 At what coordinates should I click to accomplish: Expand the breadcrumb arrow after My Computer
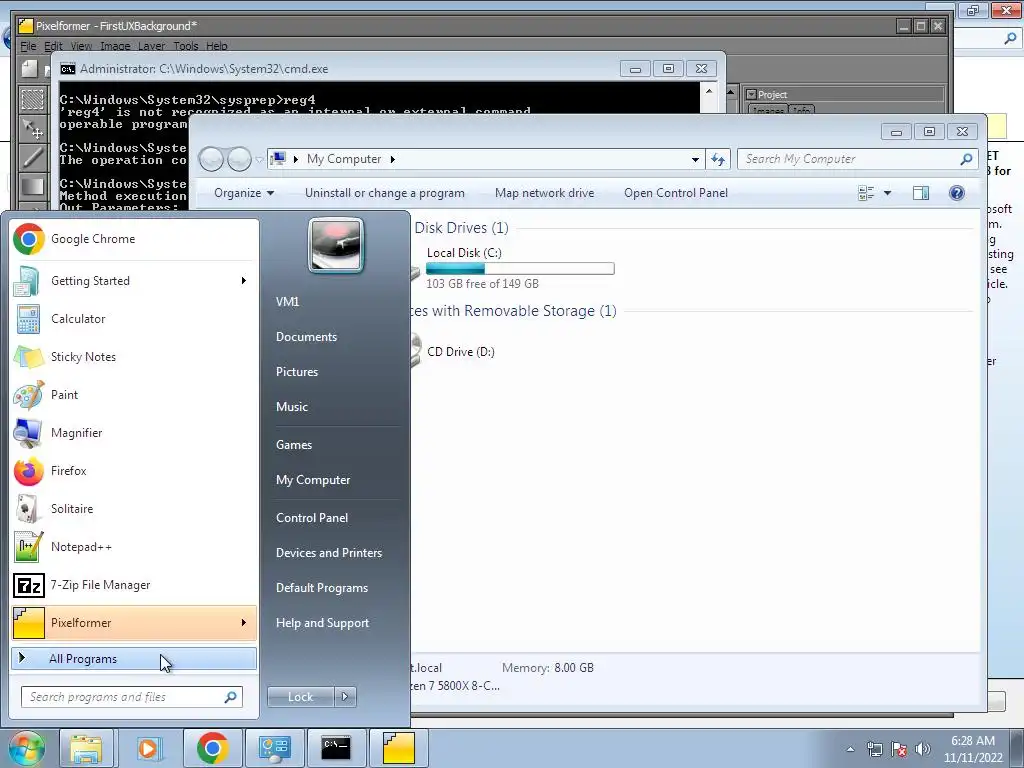pos(392,159)
